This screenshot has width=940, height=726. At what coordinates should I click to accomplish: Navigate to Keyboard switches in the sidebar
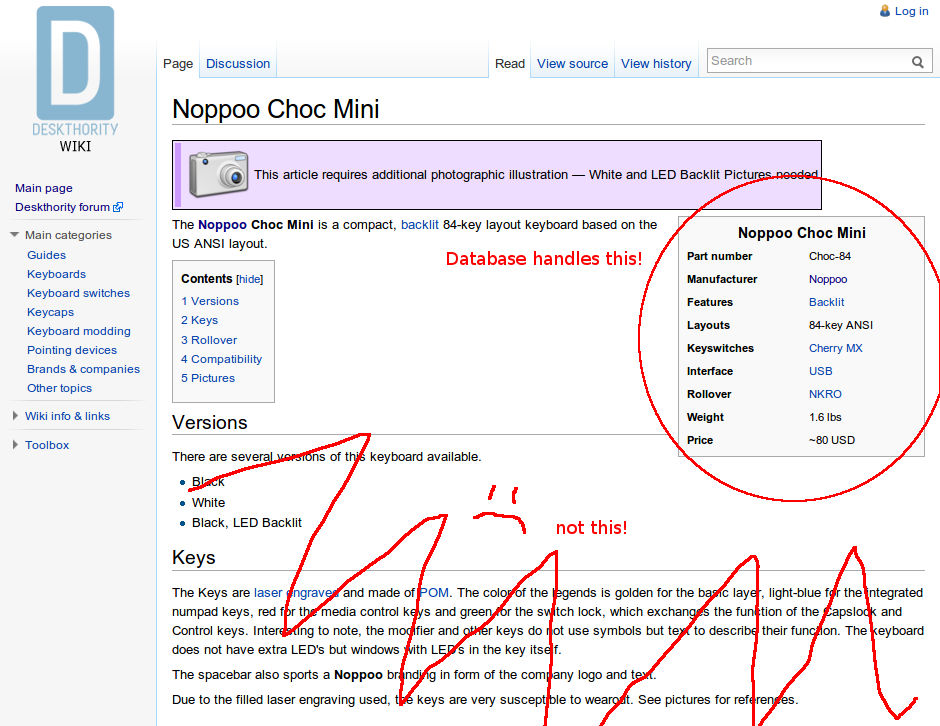pos(78,293)
